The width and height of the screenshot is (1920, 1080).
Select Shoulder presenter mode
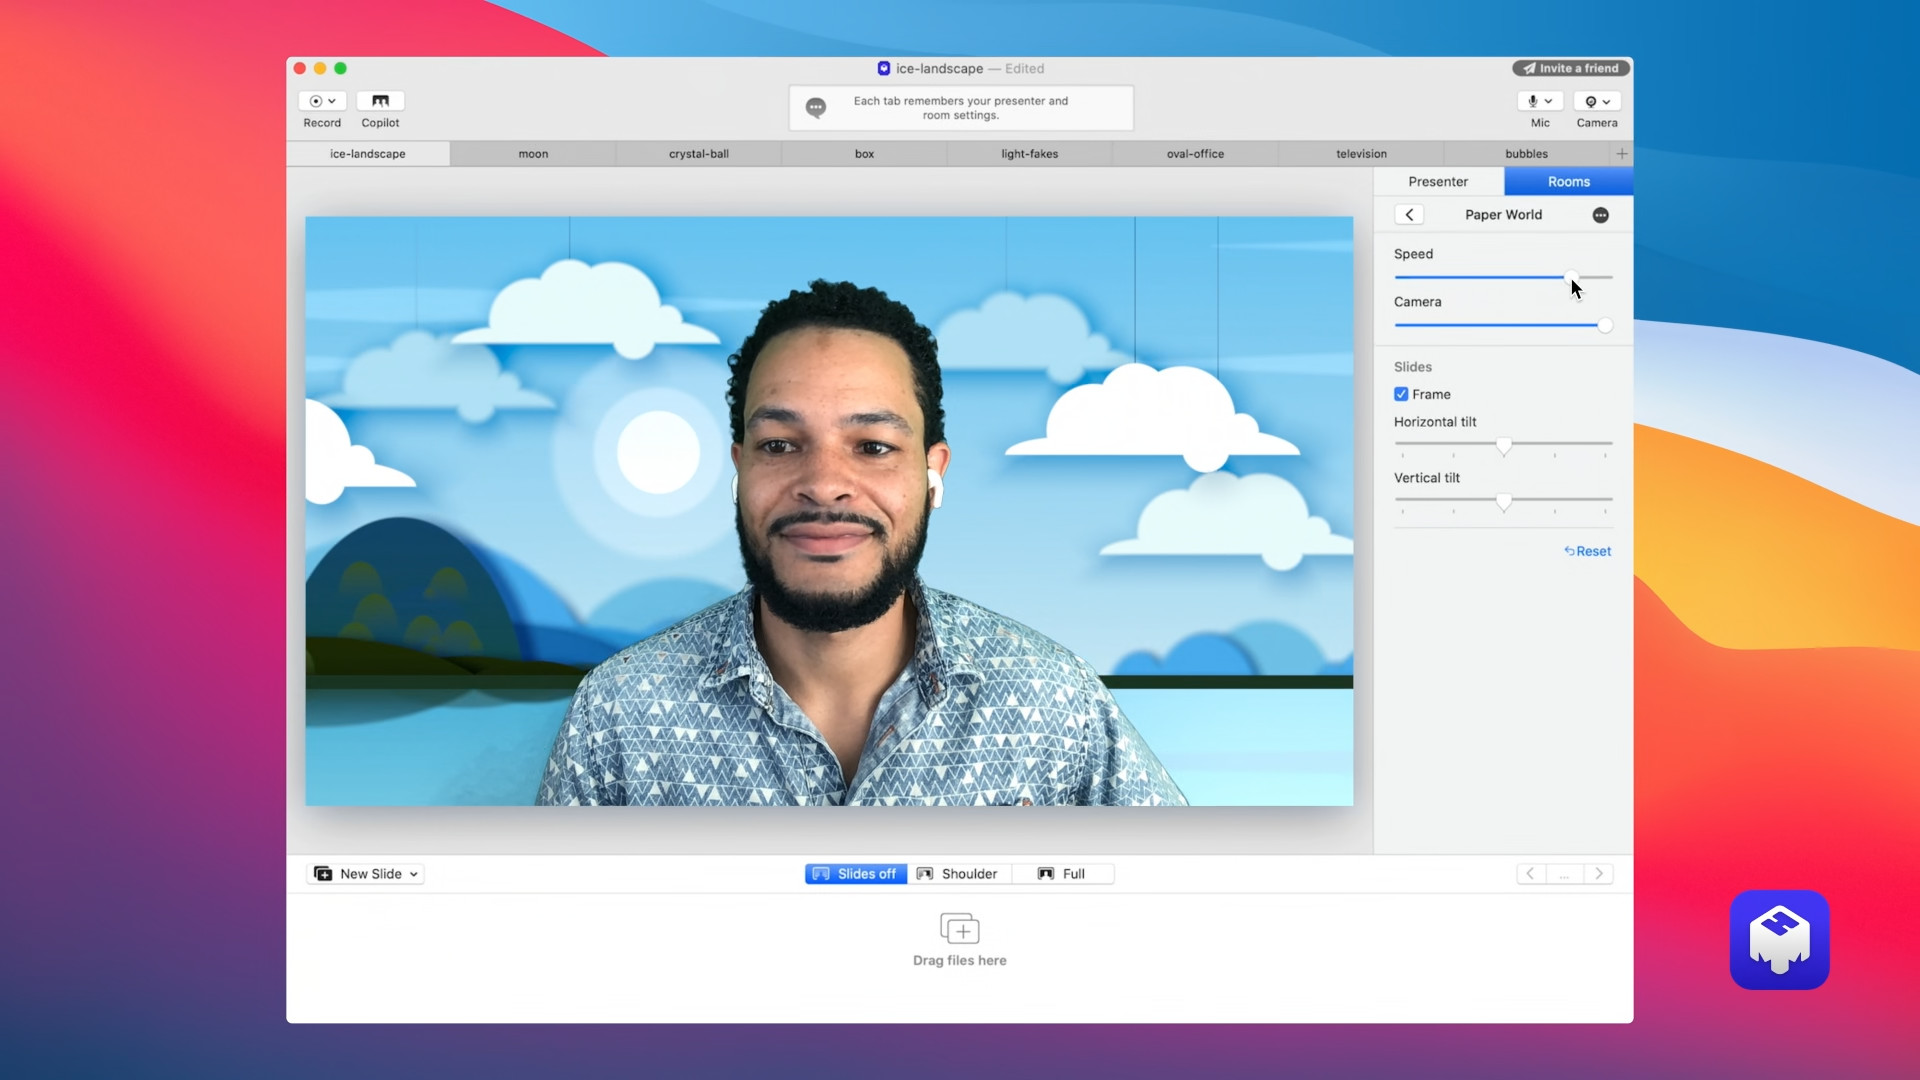pyautogui.click(x=958, y=873)
